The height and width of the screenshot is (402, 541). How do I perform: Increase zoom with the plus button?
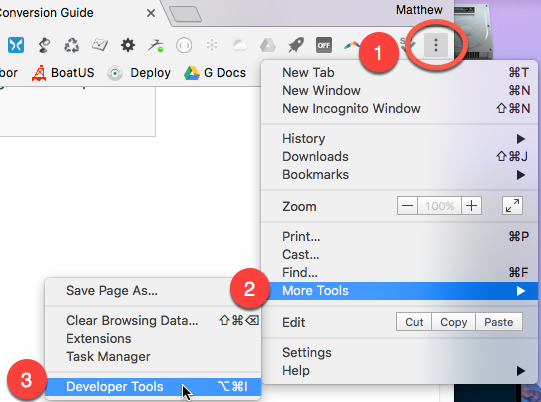pyautogui.click(x=471, y=206)
